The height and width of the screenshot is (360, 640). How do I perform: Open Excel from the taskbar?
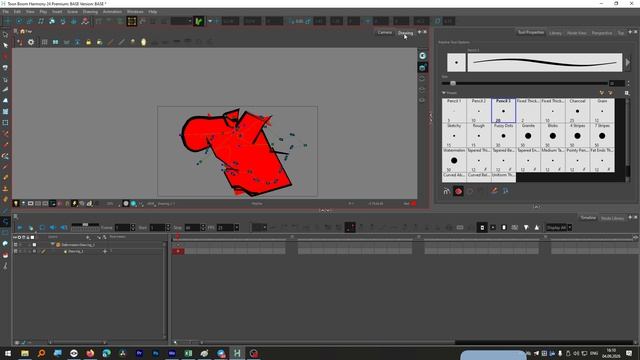(188, 353)
